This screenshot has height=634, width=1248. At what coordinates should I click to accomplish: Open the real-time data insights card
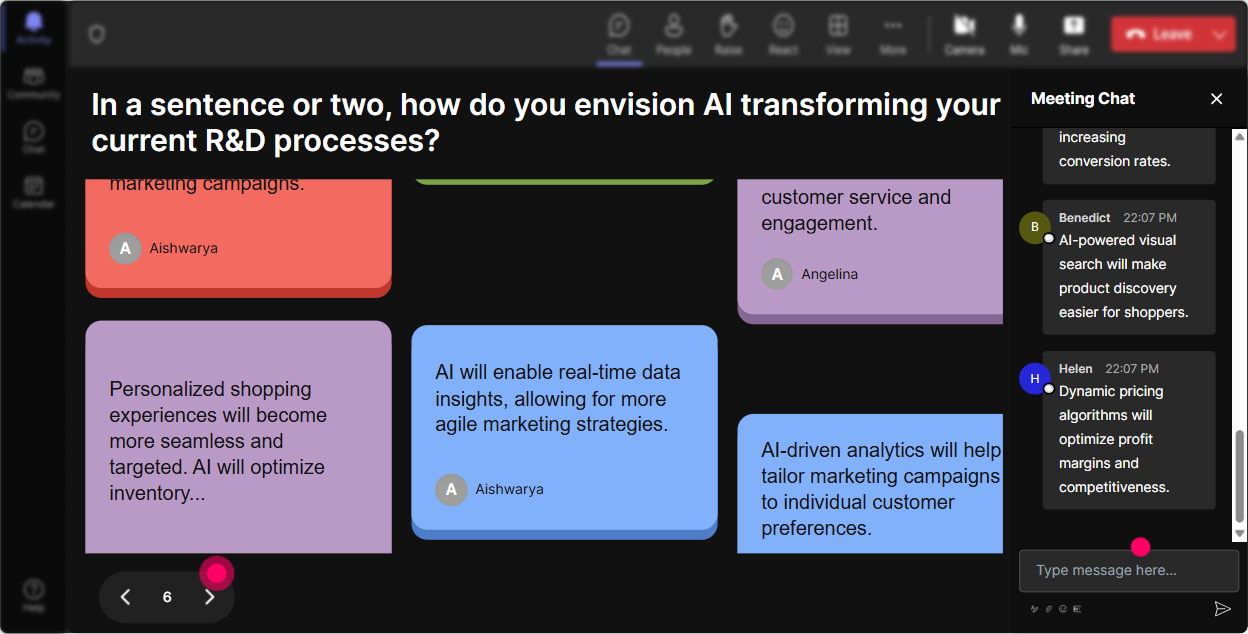coord(564,432)
